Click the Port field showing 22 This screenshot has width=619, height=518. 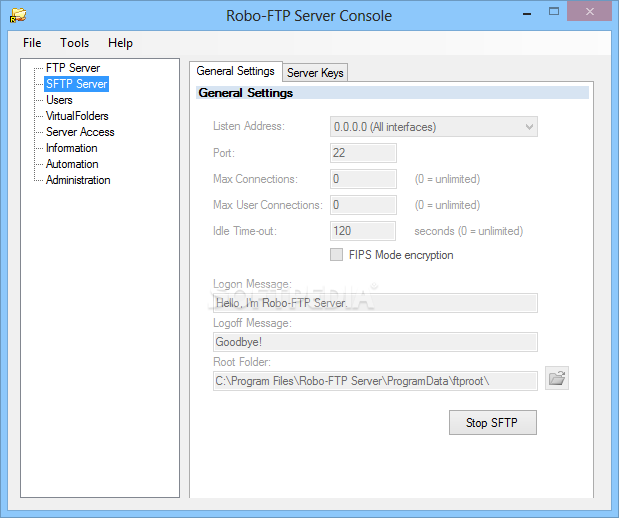point(363,153)
